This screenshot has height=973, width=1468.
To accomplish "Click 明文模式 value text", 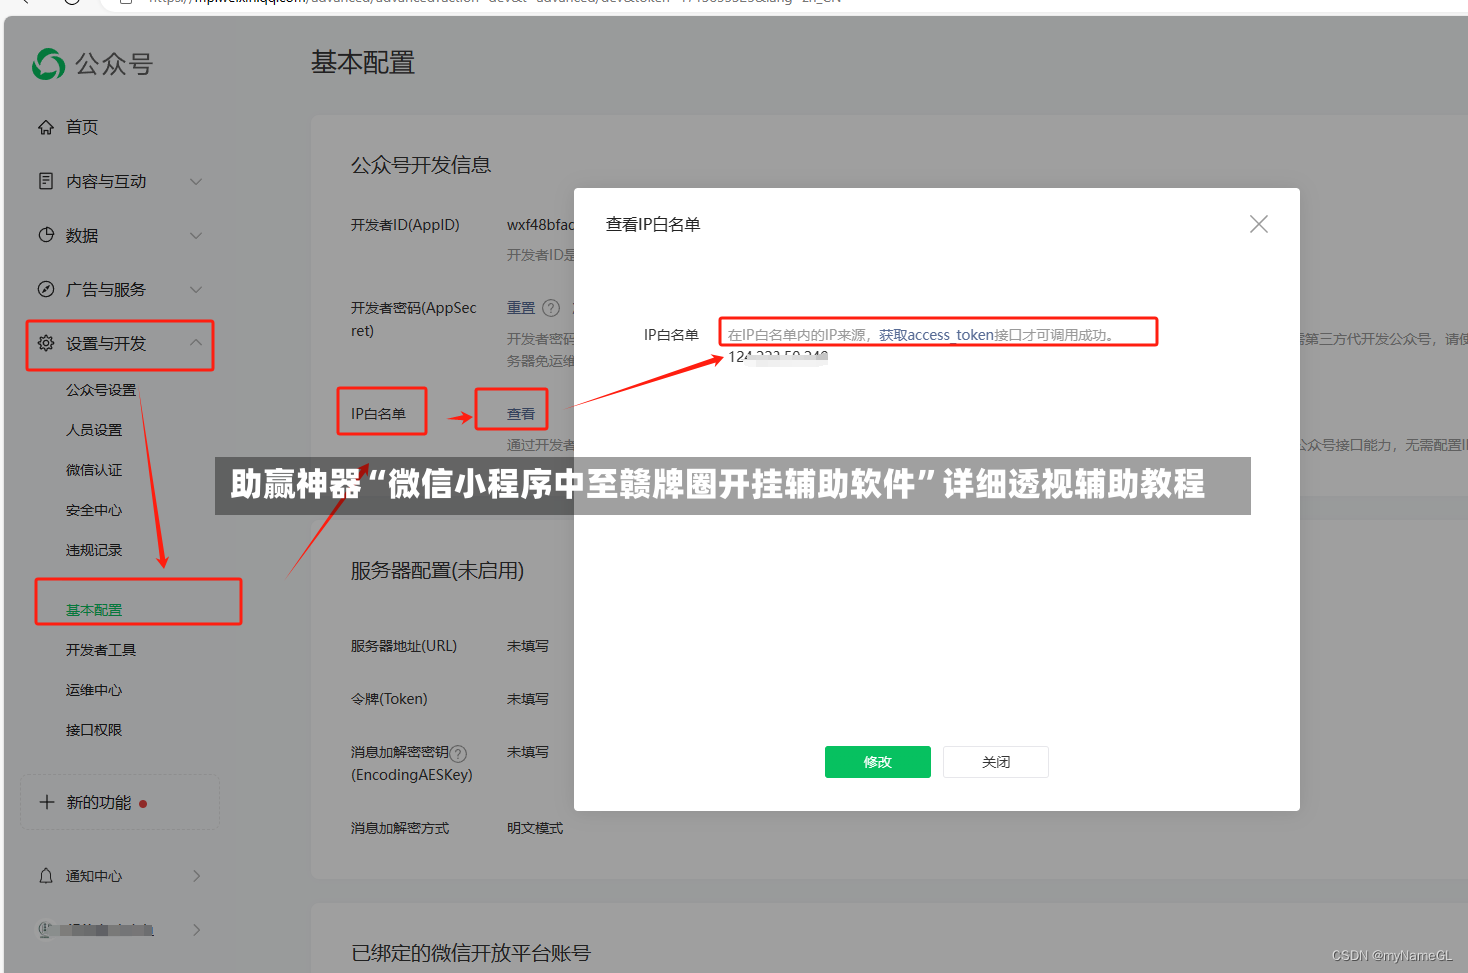I will (x=535, y=828).
